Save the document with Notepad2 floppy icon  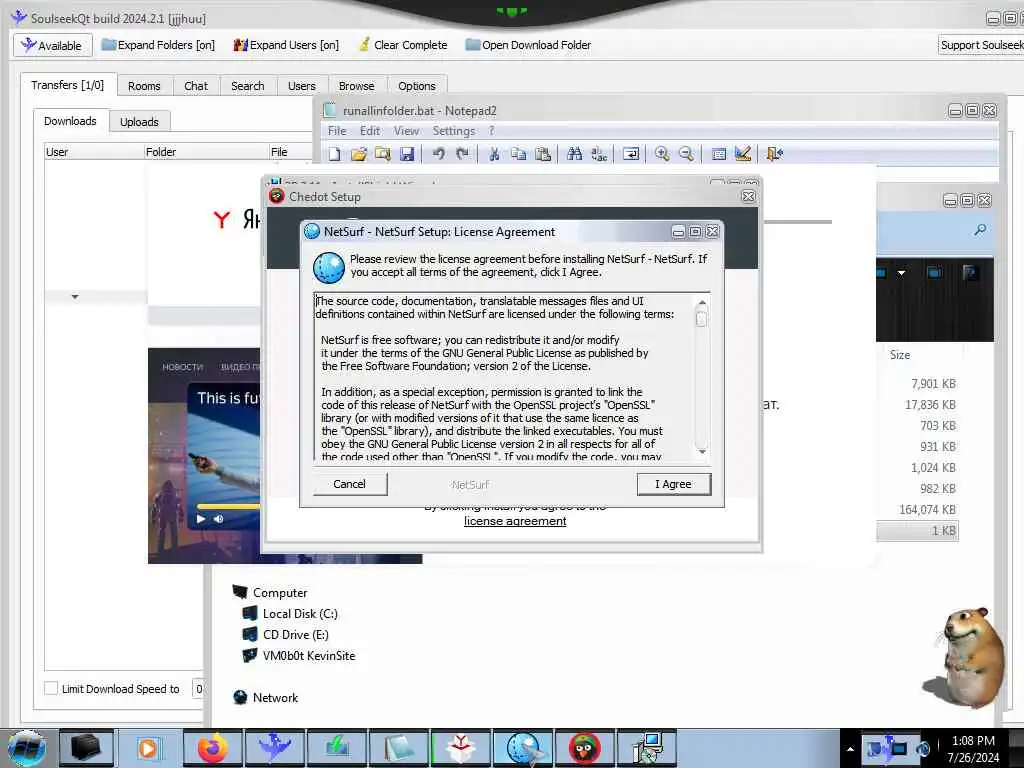tap(407, 154)
